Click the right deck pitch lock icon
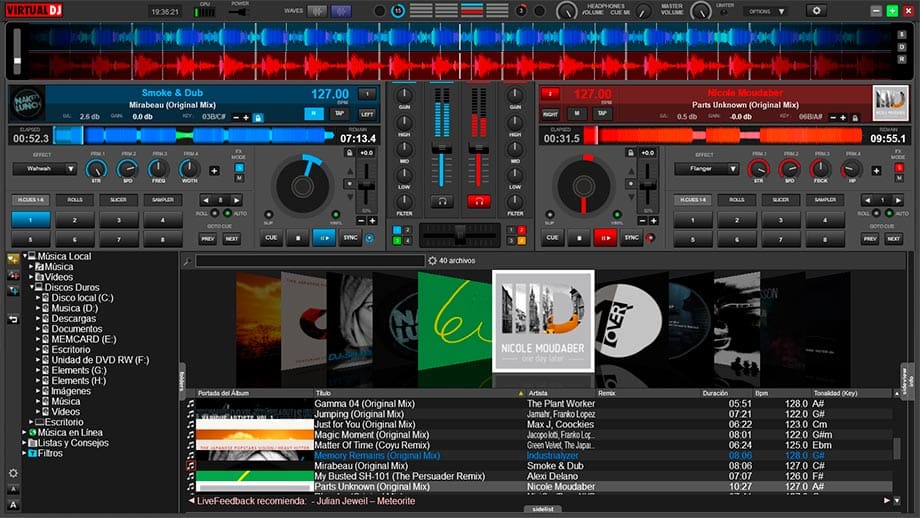Viewport: 920px width, 518px height. click(630, 153)
